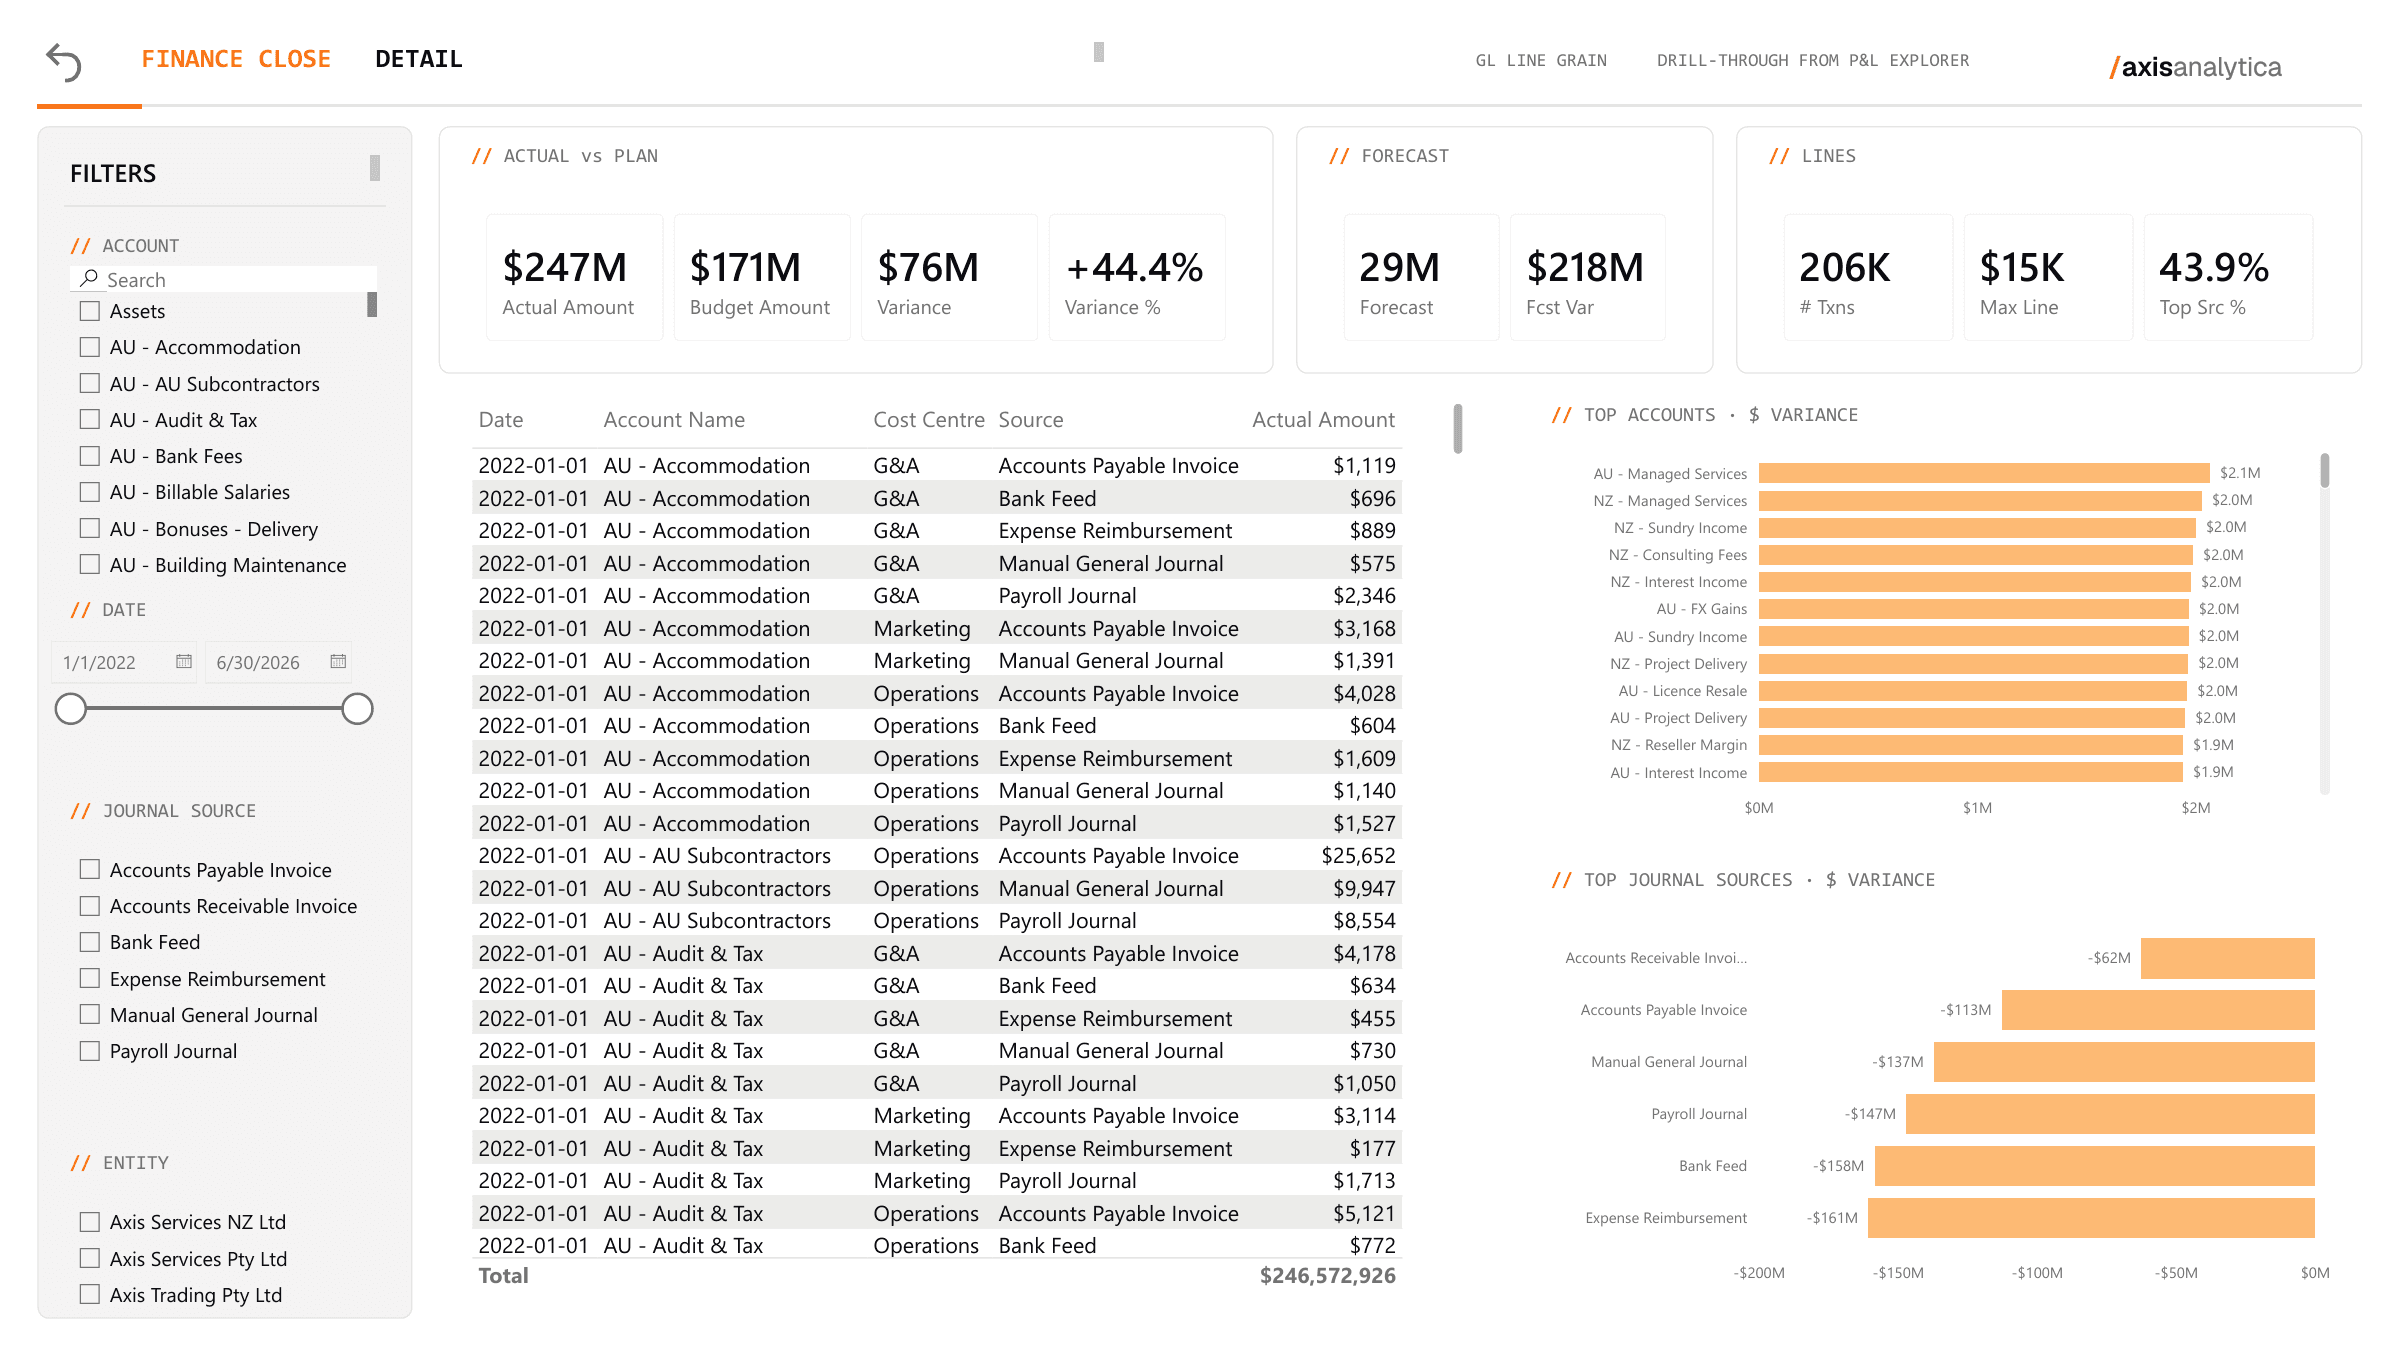Select the Bank Feed source checkbox
Image resolution: width=2400 pixels, height=1363 pixels.
pyautogui.click(x=90, y=942)
